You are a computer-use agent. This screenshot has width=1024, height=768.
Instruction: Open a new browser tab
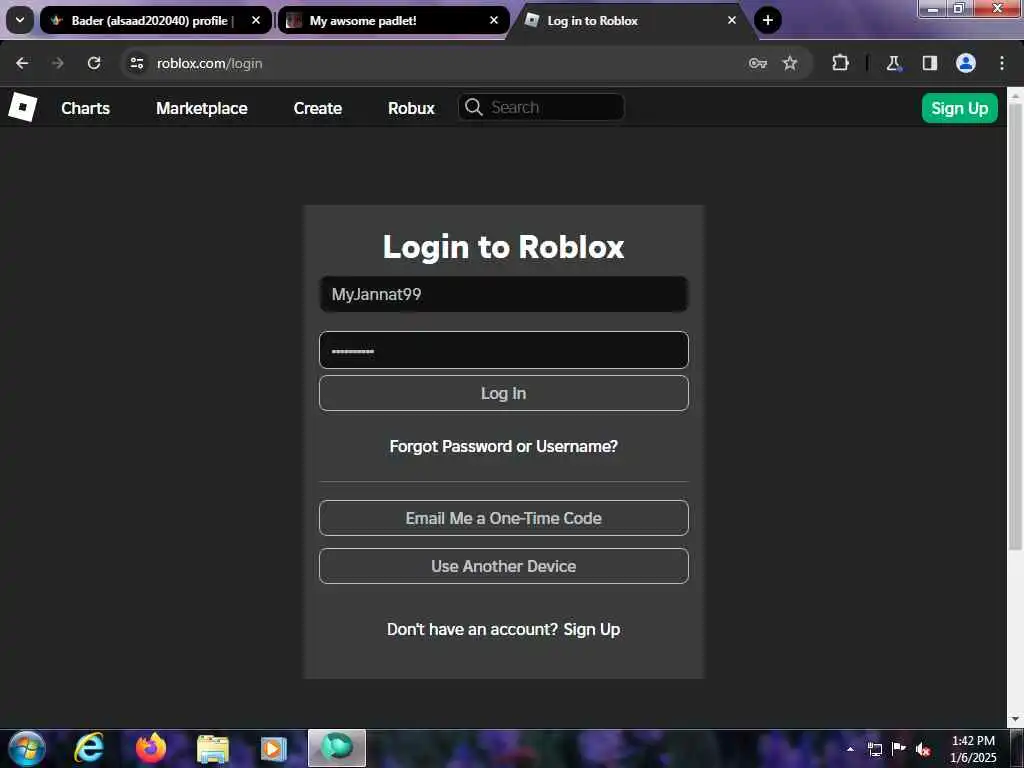768,20
